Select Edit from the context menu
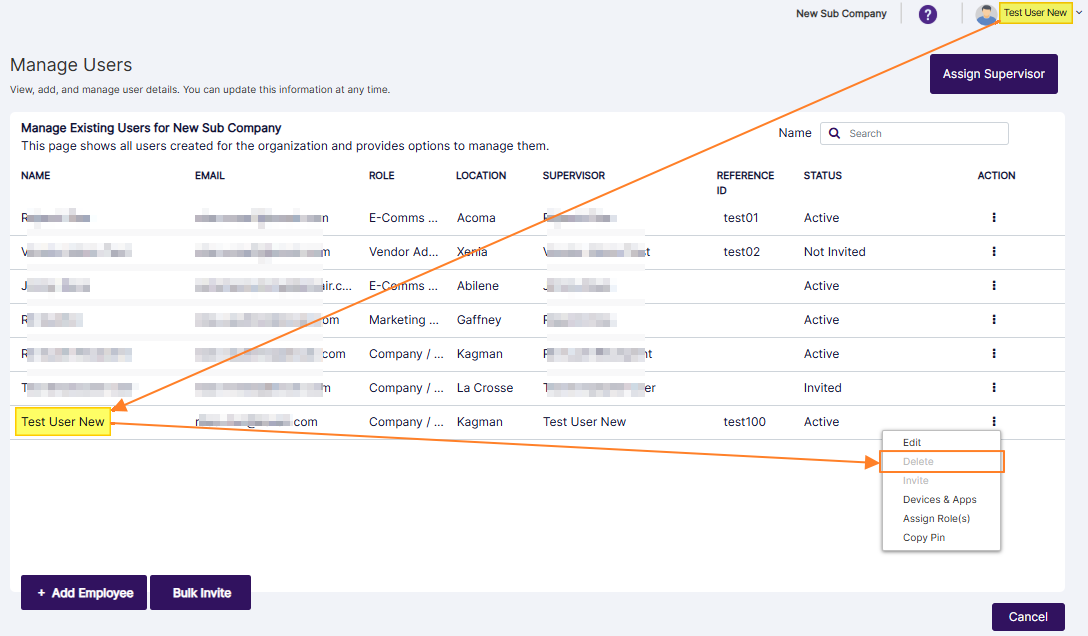This screenshot has width=1088, height=636. coord(912,443)
